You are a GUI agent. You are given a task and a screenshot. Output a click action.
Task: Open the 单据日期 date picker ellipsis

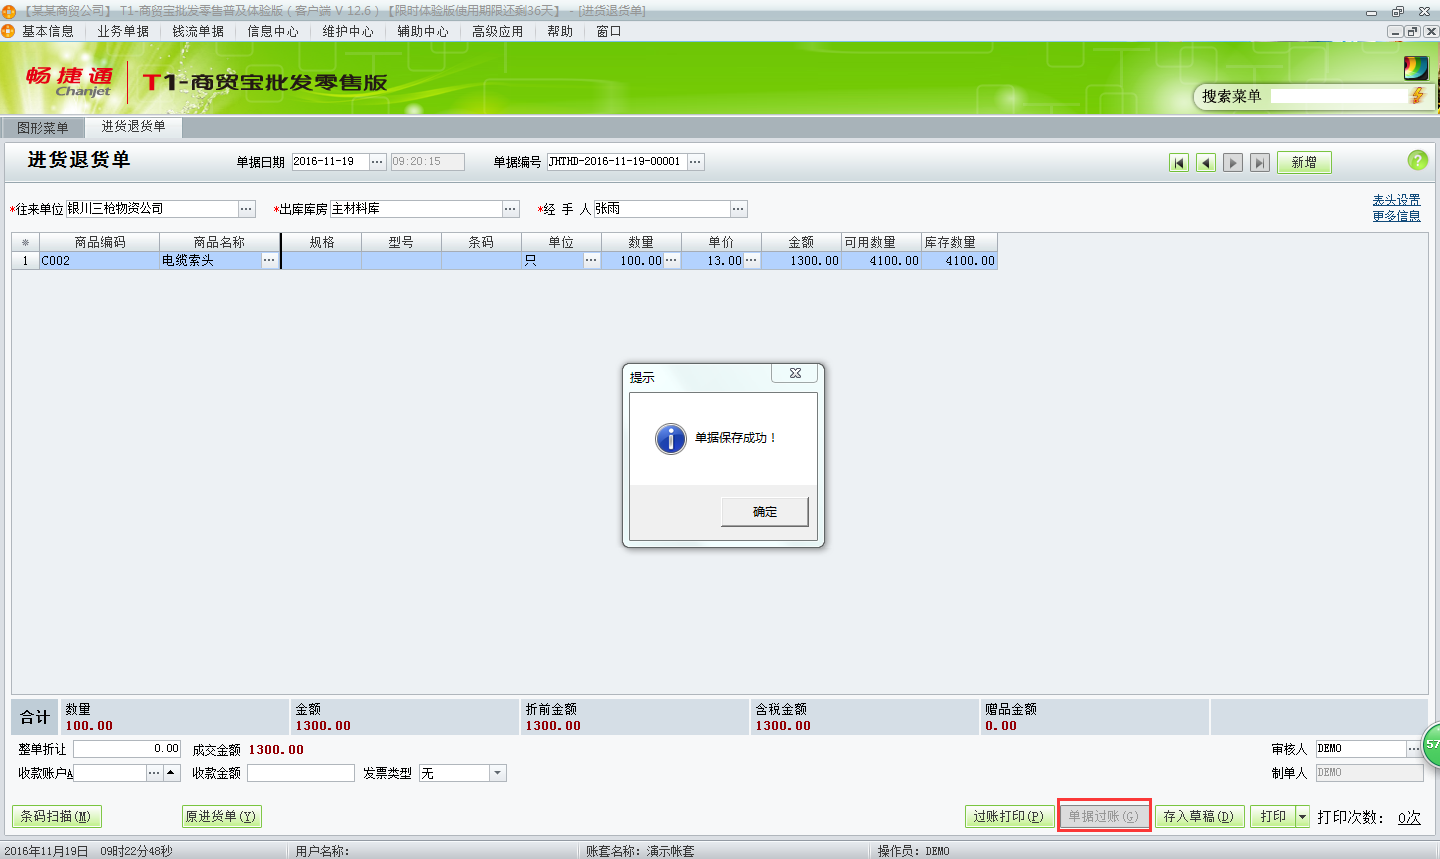point(376,161)
